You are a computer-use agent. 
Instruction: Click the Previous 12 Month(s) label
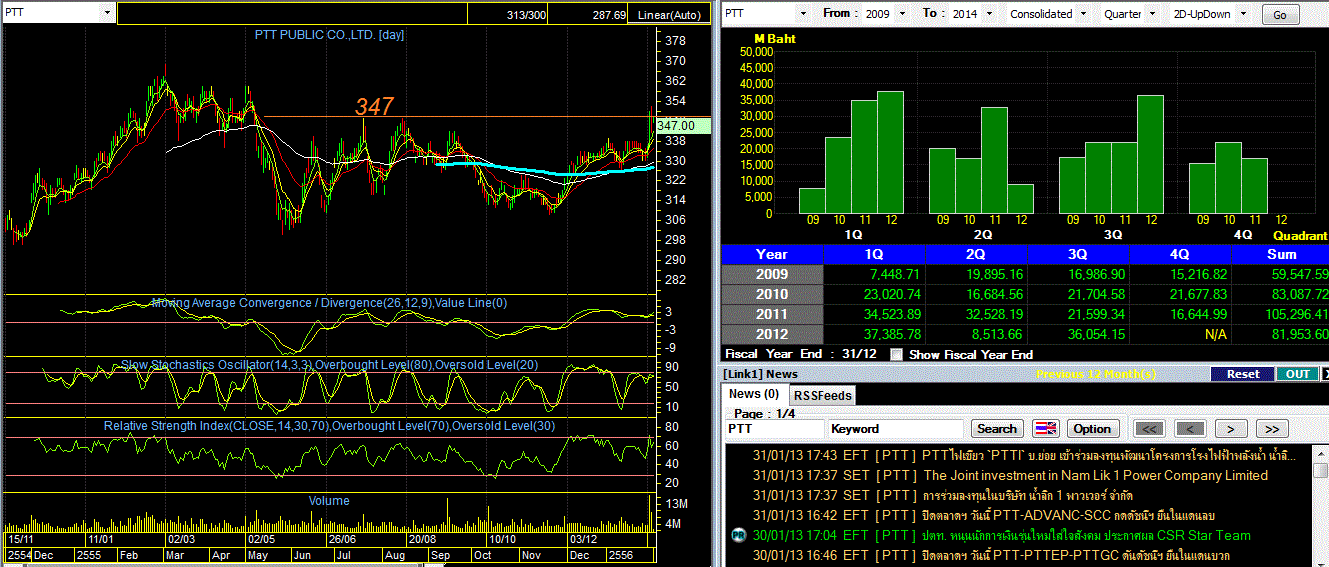tap(1095, 374)
